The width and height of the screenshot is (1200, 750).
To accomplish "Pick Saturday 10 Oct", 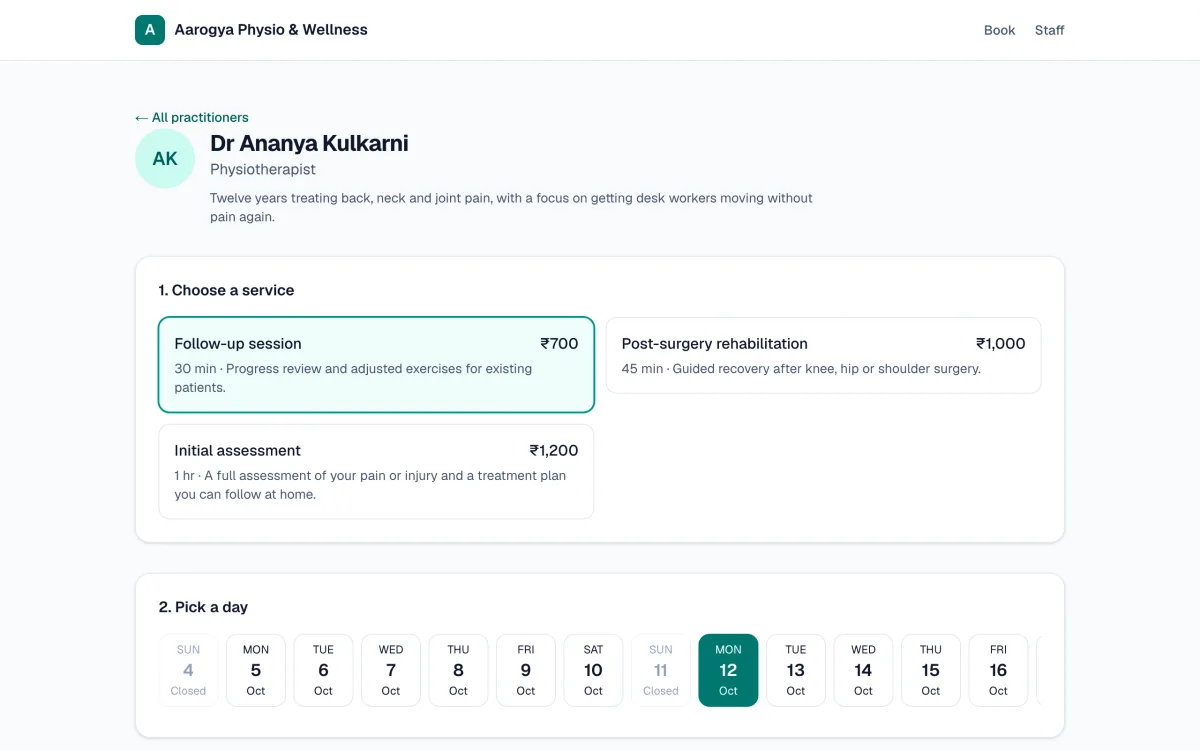I will [x=593, y=670].
